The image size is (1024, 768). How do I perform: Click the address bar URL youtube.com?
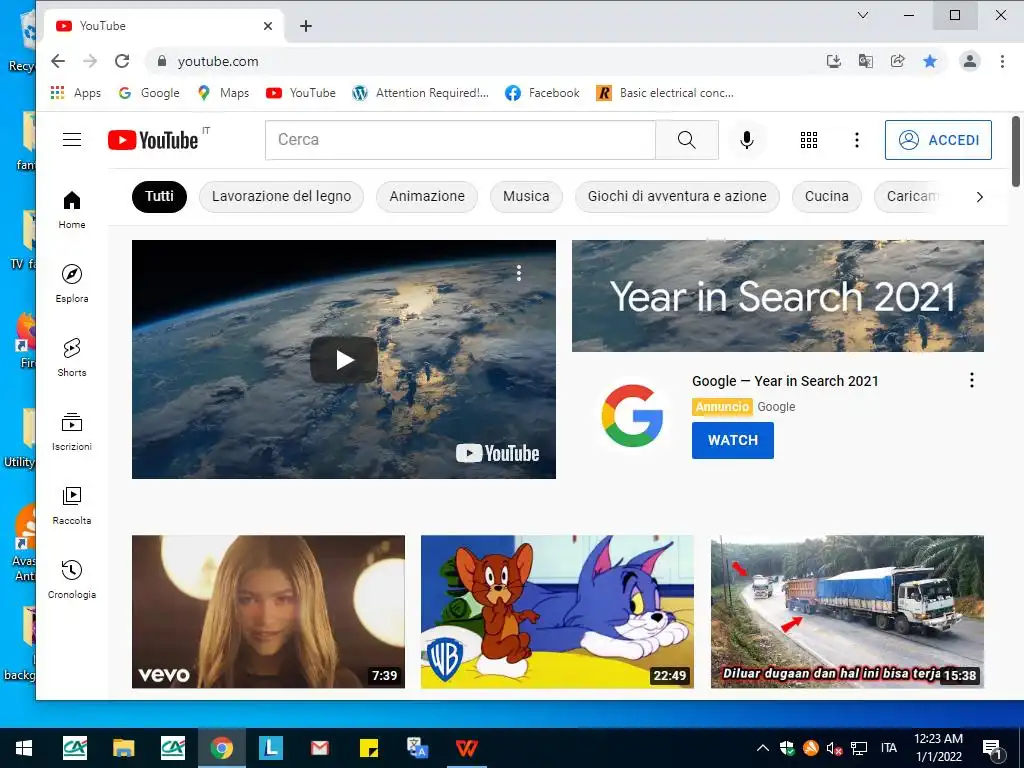pos(218,61)
